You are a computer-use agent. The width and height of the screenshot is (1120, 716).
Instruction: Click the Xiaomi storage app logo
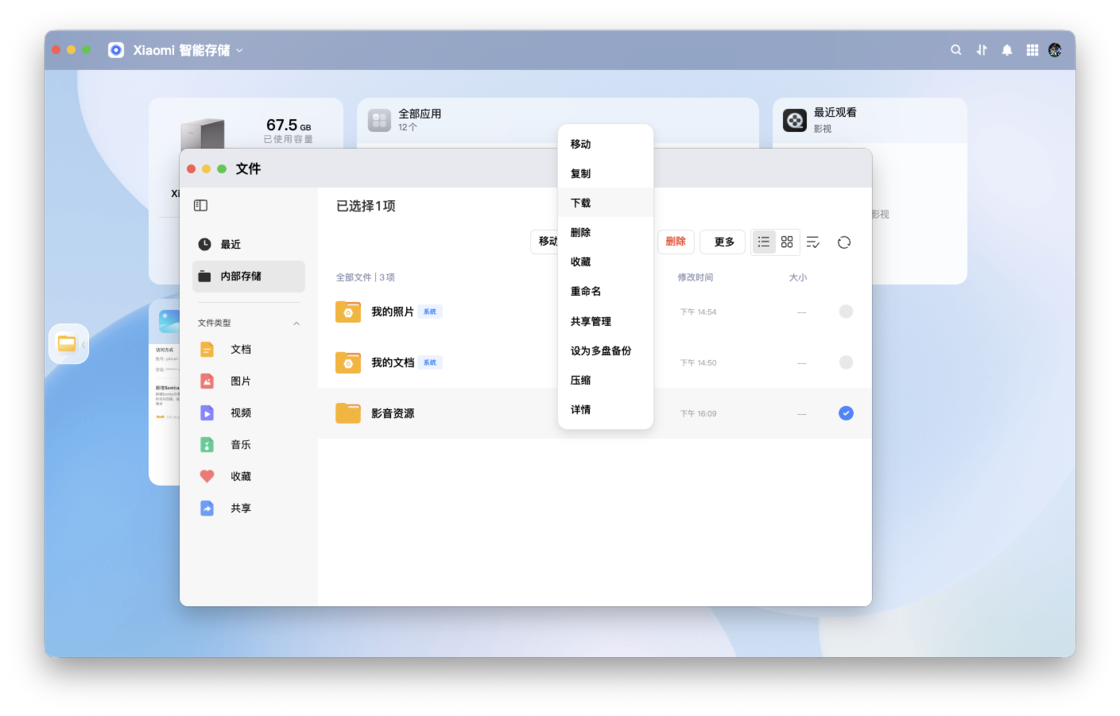pos(116,50)
